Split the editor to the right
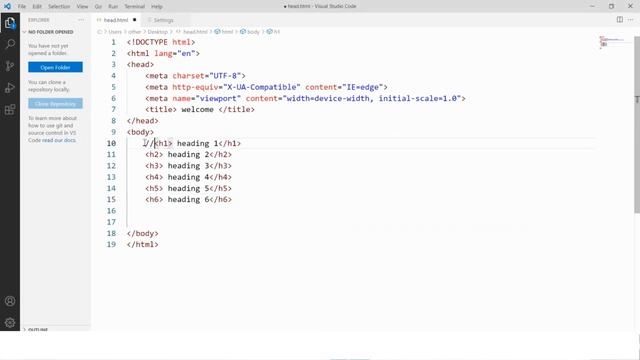640x360 pixels. [620, 20]
